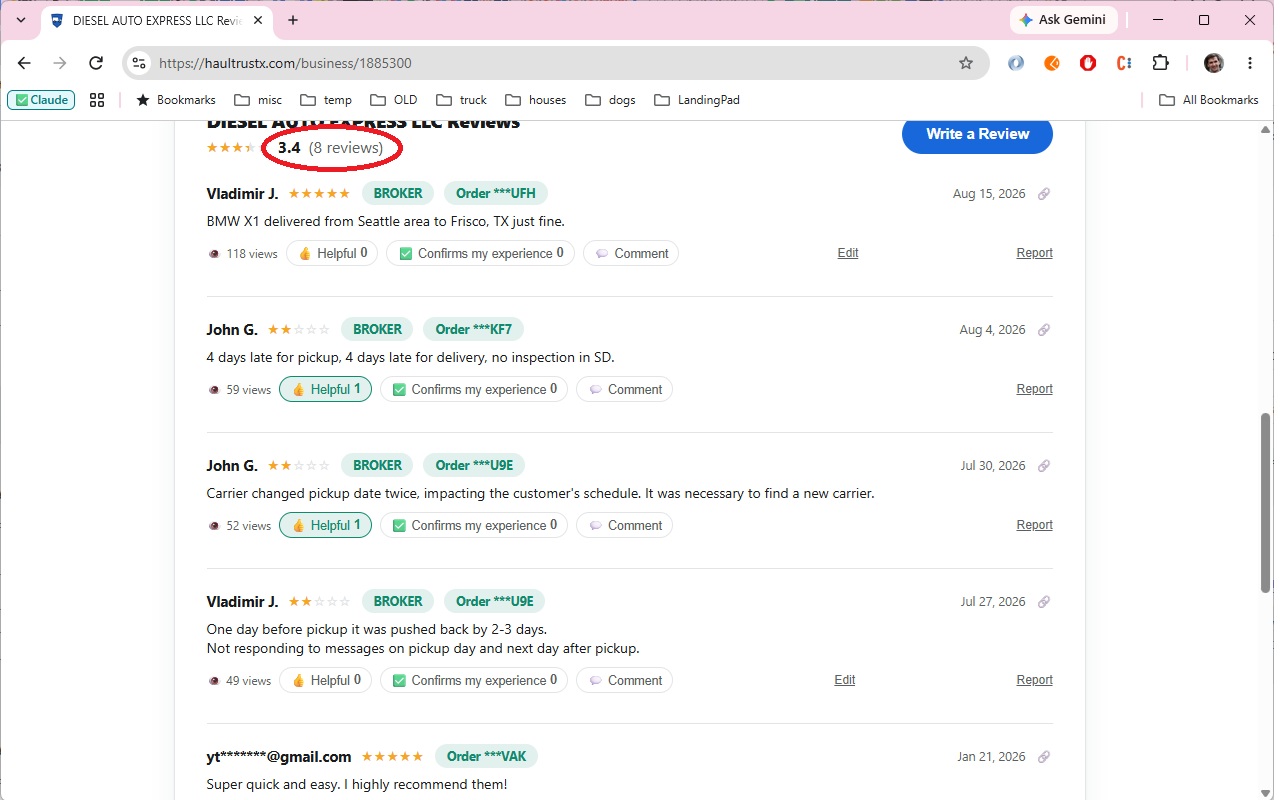Edit the Jul 27, 2026 review
The image size is (1280, 800).
(845, 680)
